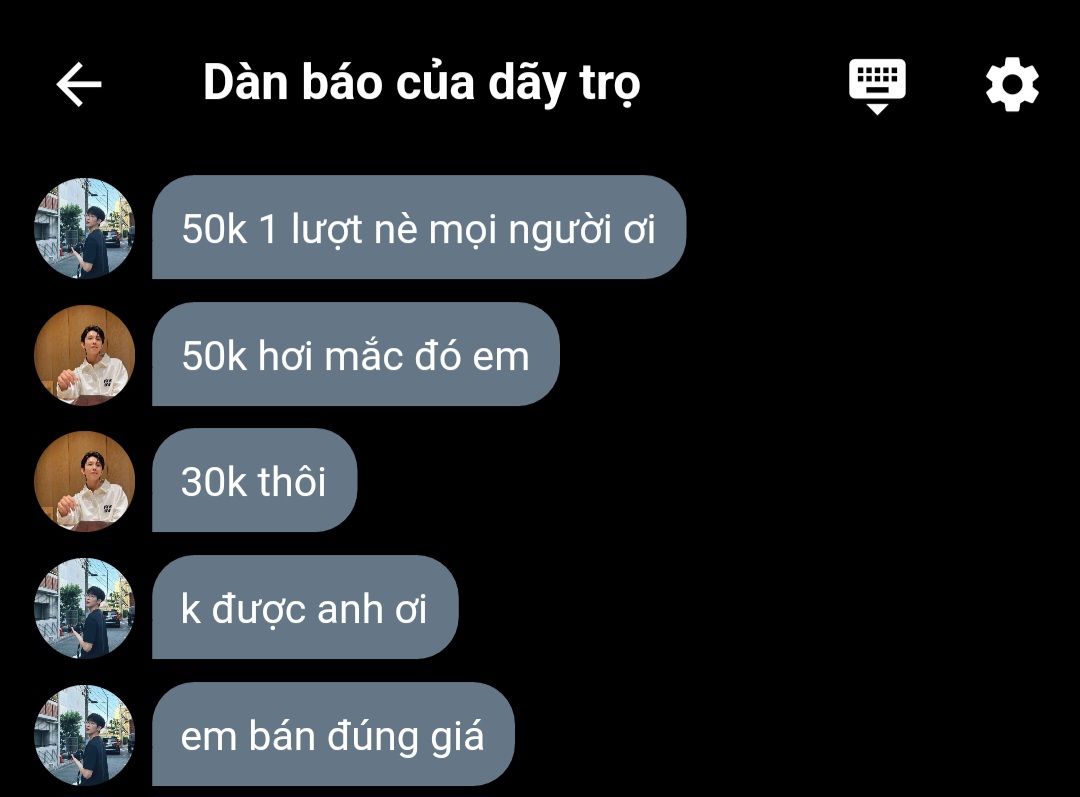Tap the avatar next to 'em bán đúng giá'

pyautogui.click(x=85, y=735)
